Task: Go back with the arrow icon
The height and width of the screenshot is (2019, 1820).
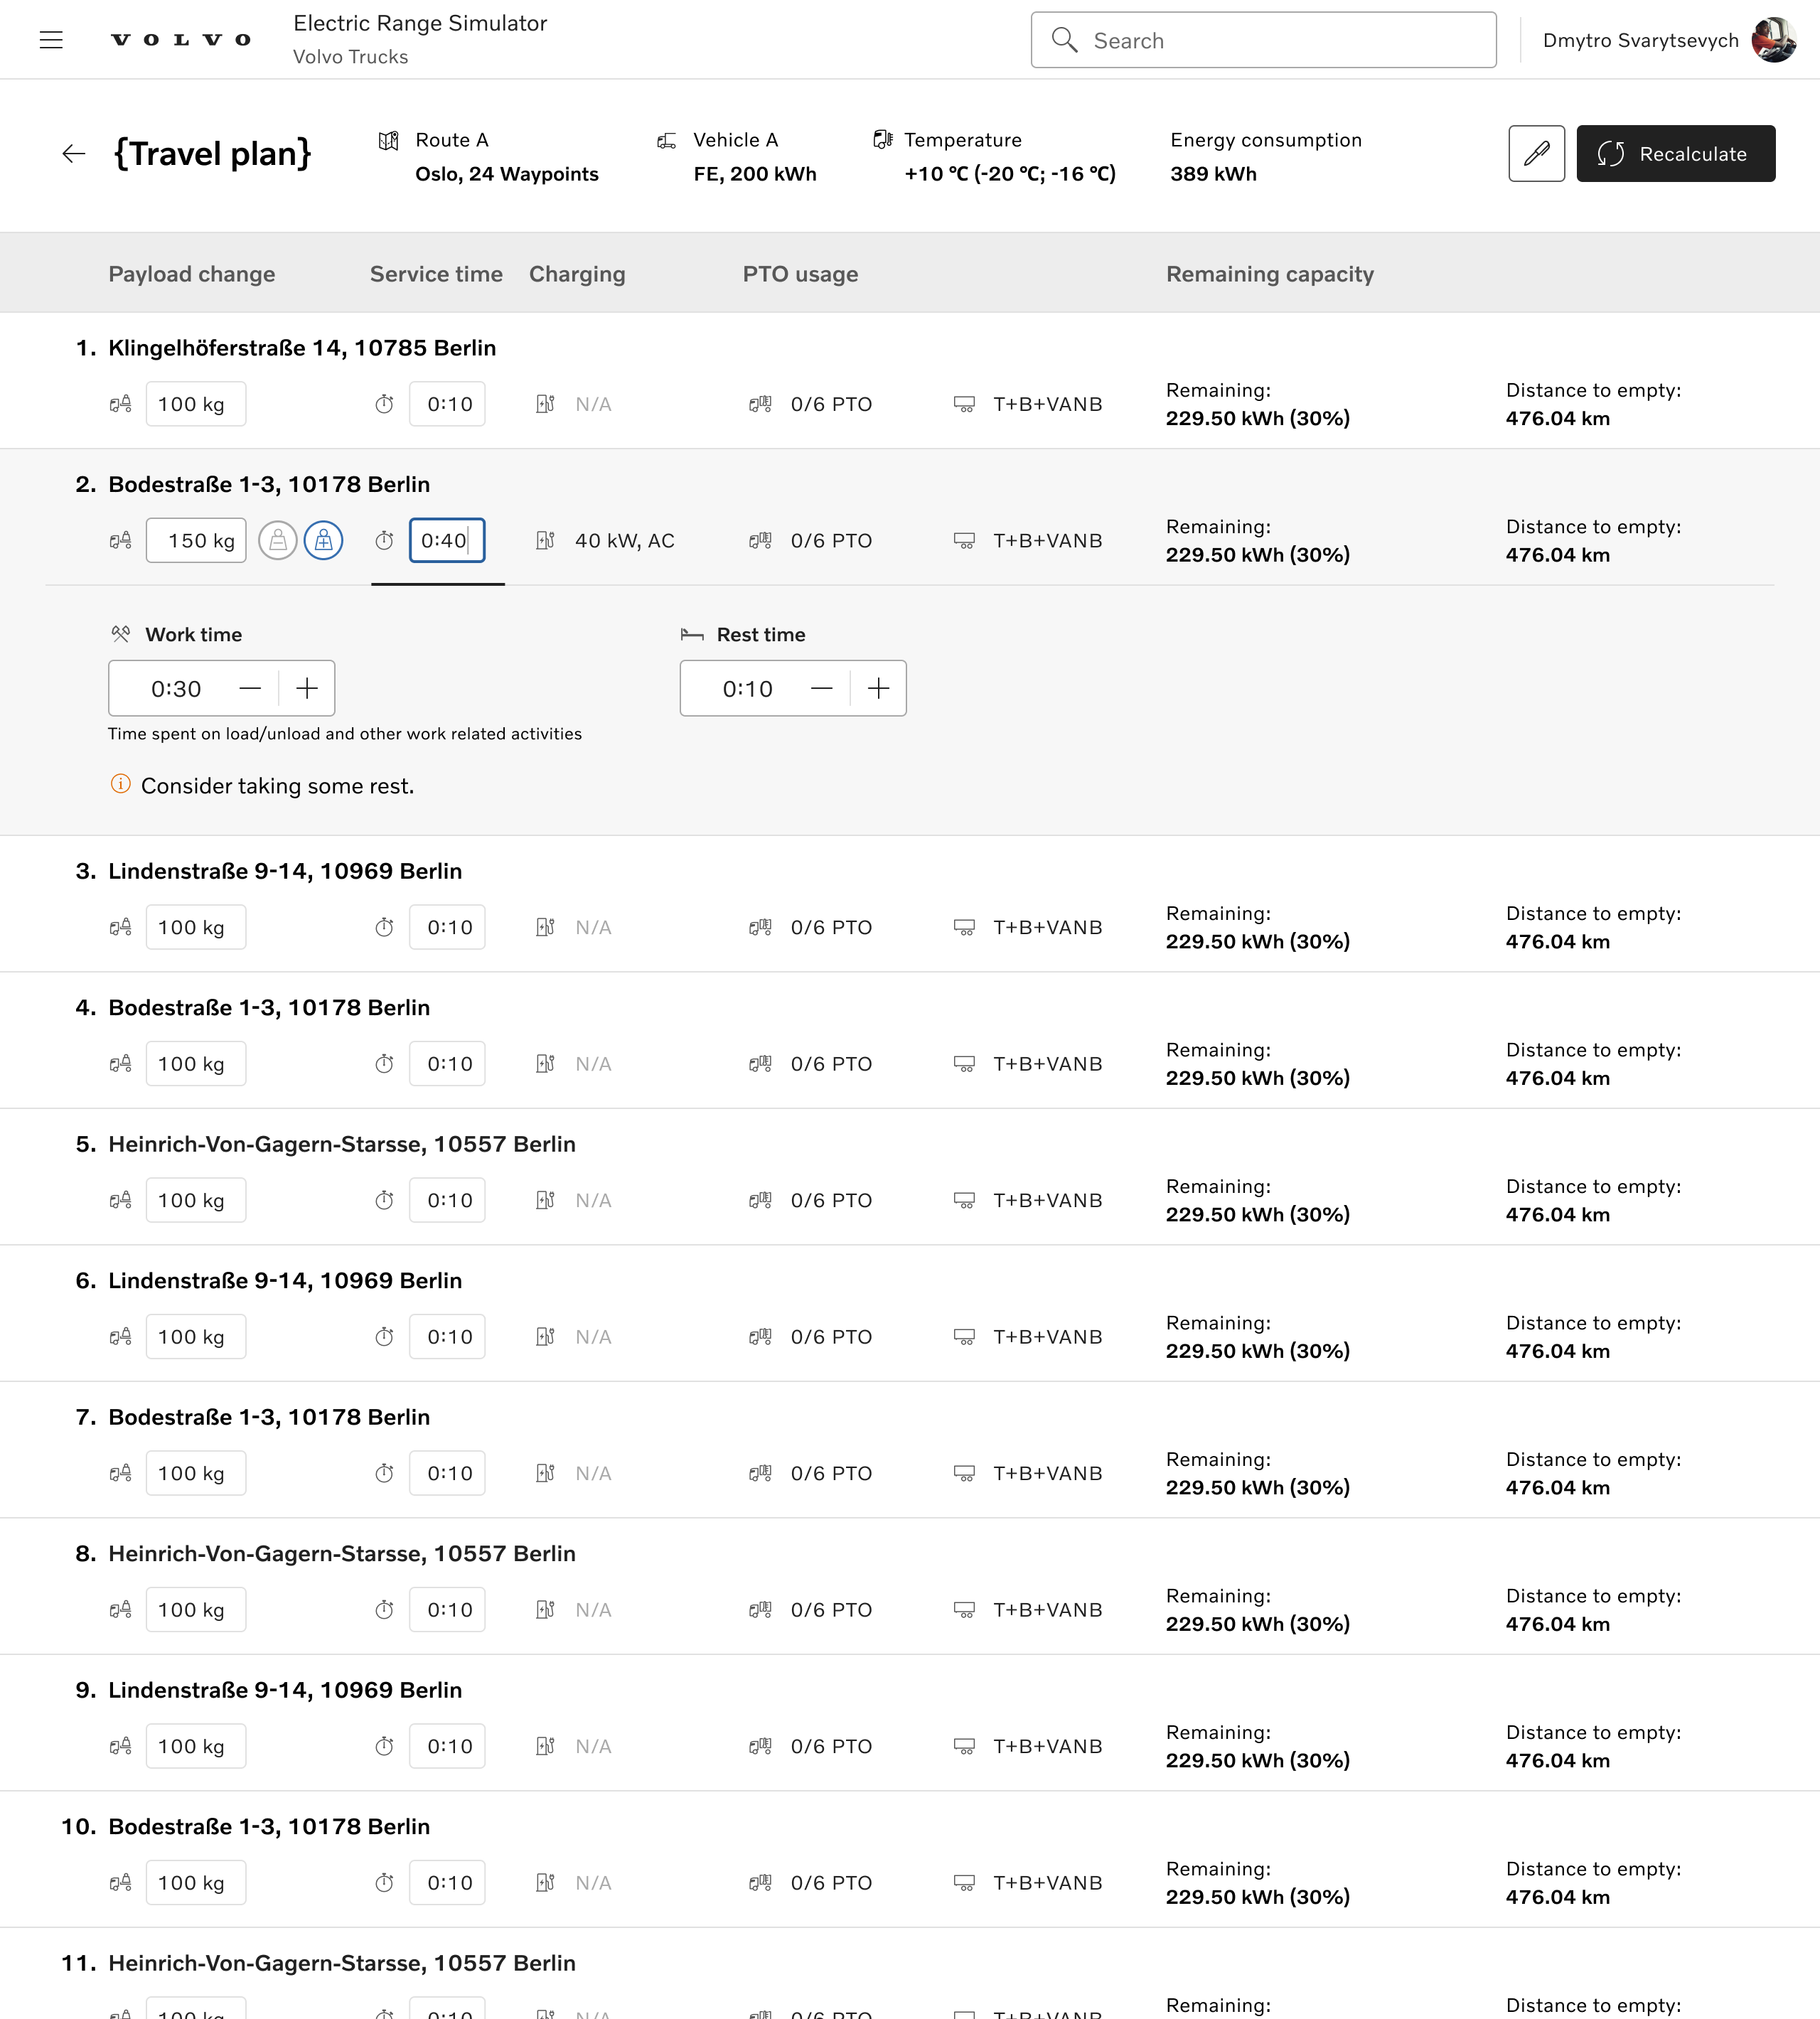Action: pos(74,153)
